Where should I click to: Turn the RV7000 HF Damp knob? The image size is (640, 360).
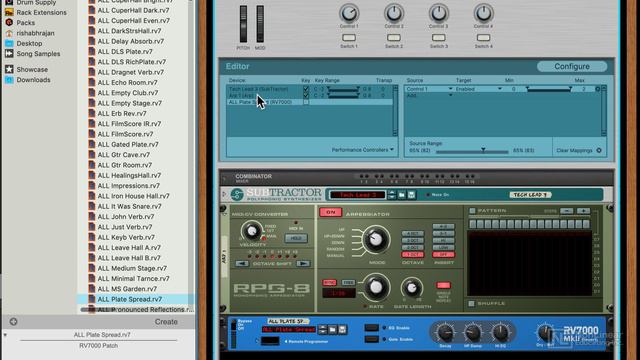coord(473,333)
